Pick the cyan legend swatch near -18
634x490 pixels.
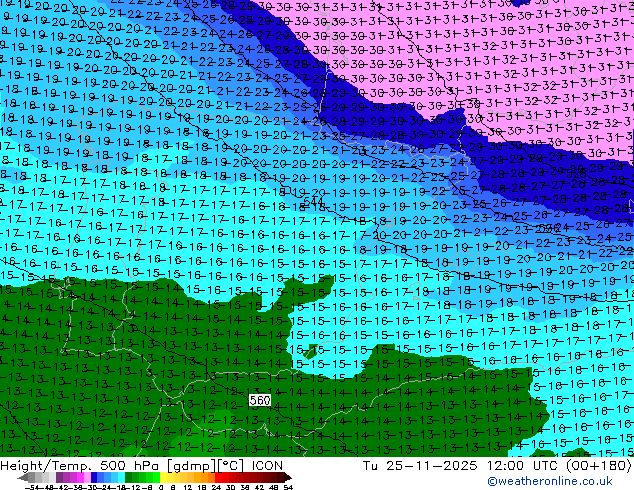(x=121, y=477)
